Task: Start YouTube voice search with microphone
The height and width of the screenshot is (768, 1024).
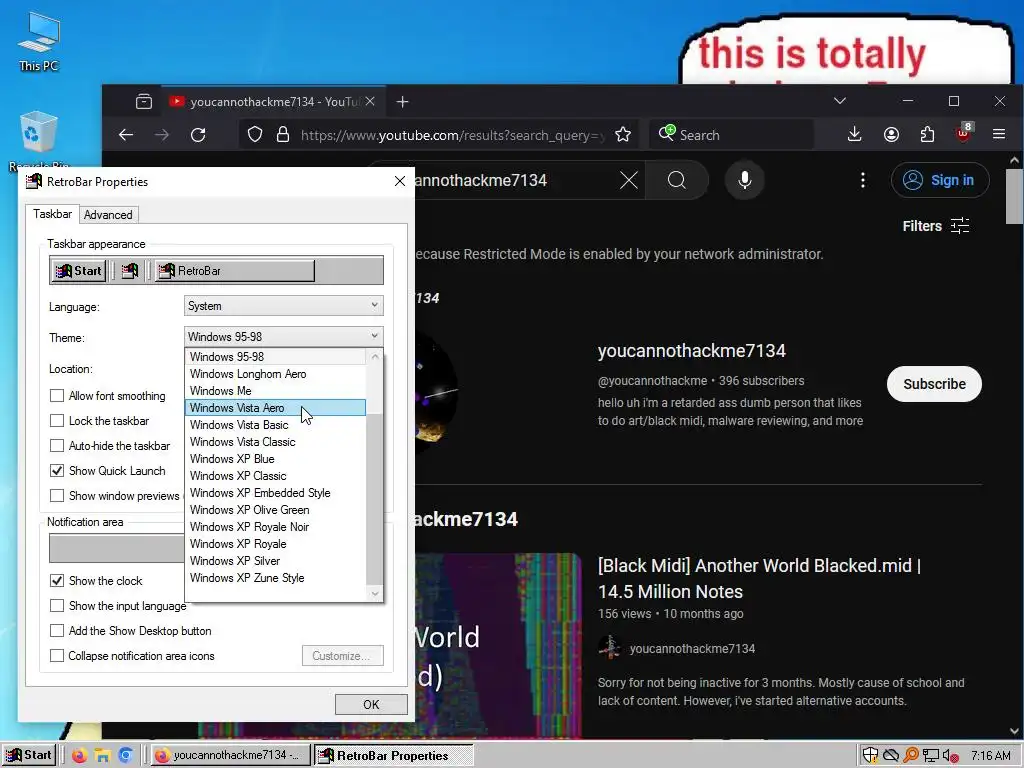Action: click(744, 180)
